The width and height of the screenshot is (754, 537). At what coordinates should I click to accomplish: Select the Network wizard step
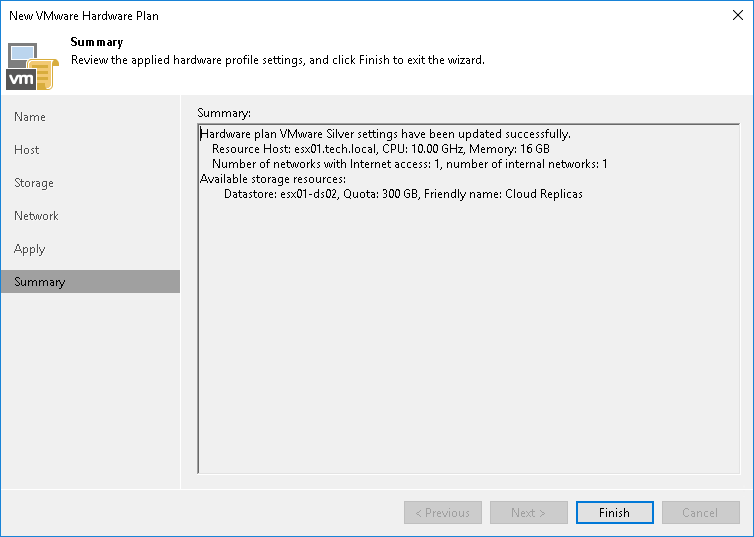coord(90,216)
